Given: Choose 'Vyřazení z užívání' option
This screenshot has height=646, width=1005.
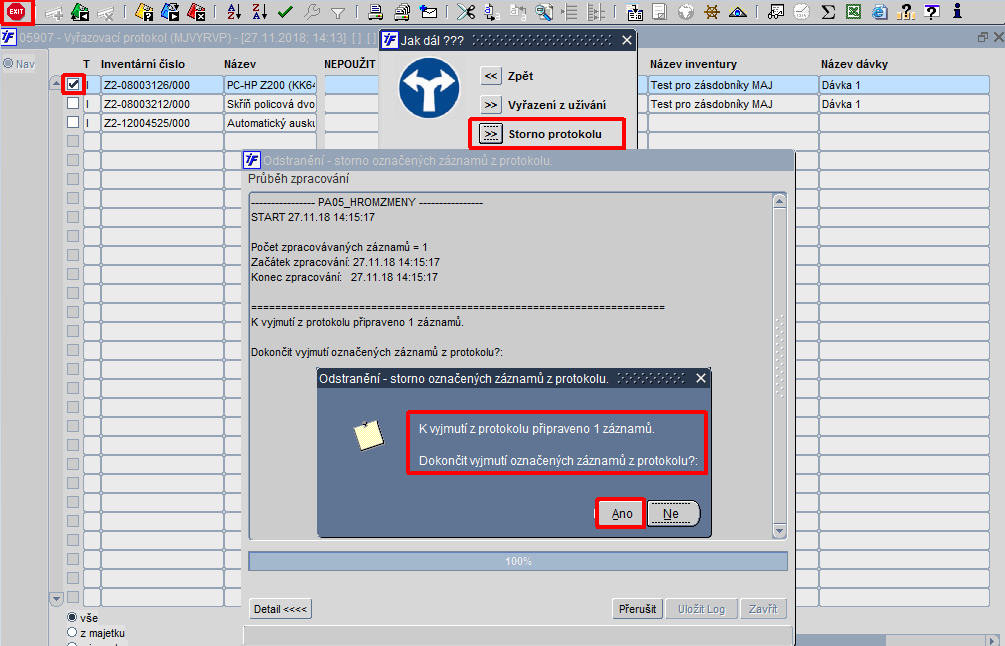Looking at the screenshot, I should [491, 104].
